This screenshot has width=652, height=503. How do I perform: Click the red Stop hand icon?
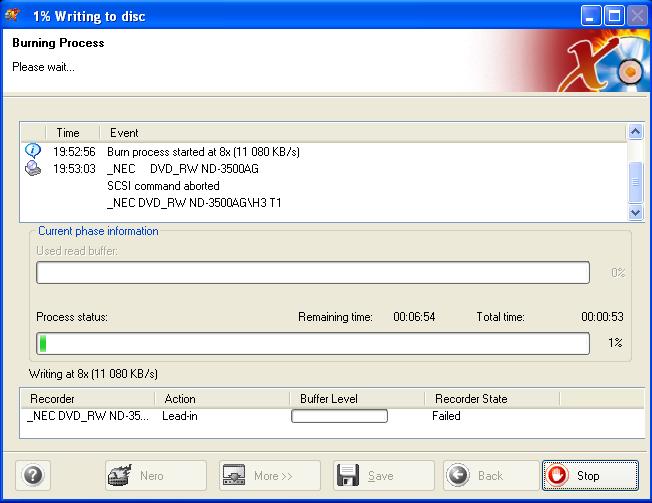pos(557,475)
